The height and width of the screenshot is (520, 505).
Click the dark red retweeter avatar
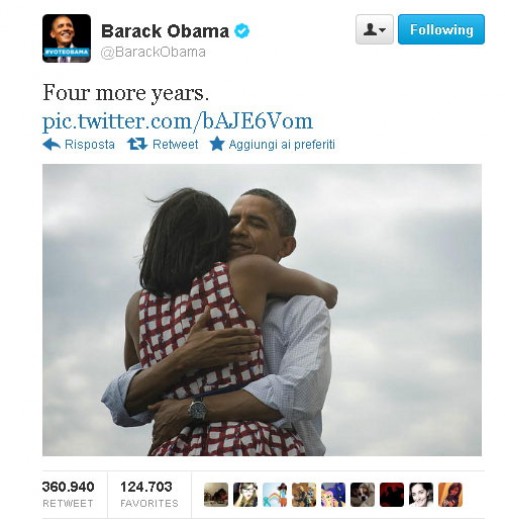click(x=392, y=494)
